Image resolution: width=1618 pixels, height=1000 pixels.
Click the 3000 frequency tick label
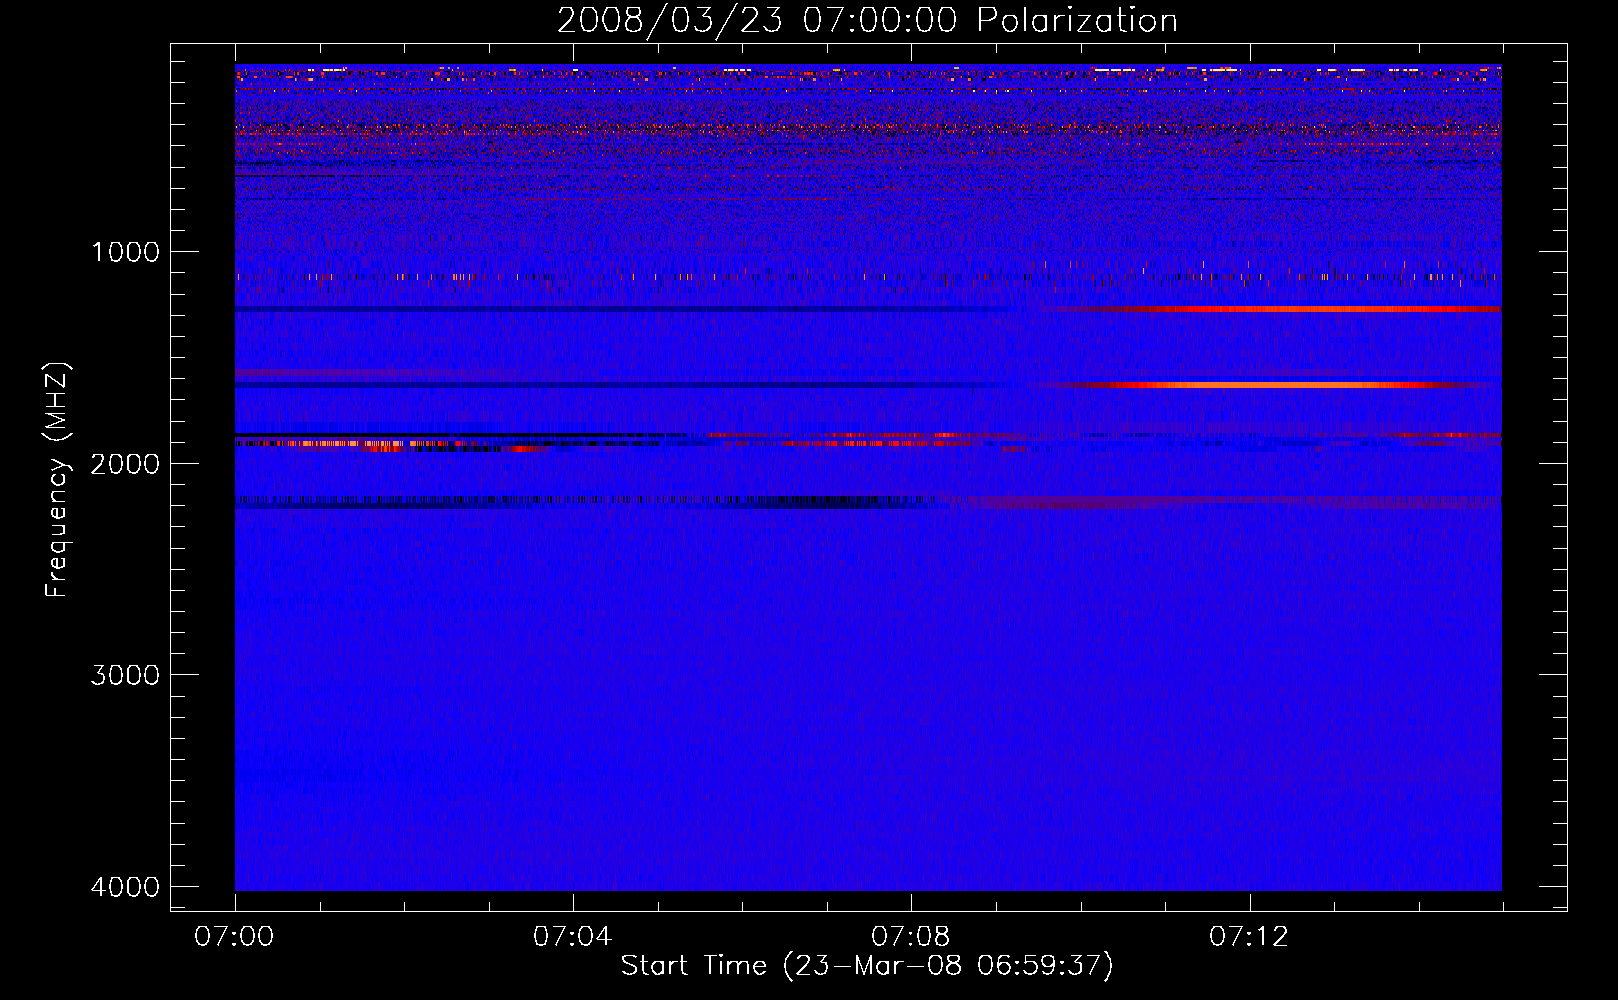click(x=126, y=675)
